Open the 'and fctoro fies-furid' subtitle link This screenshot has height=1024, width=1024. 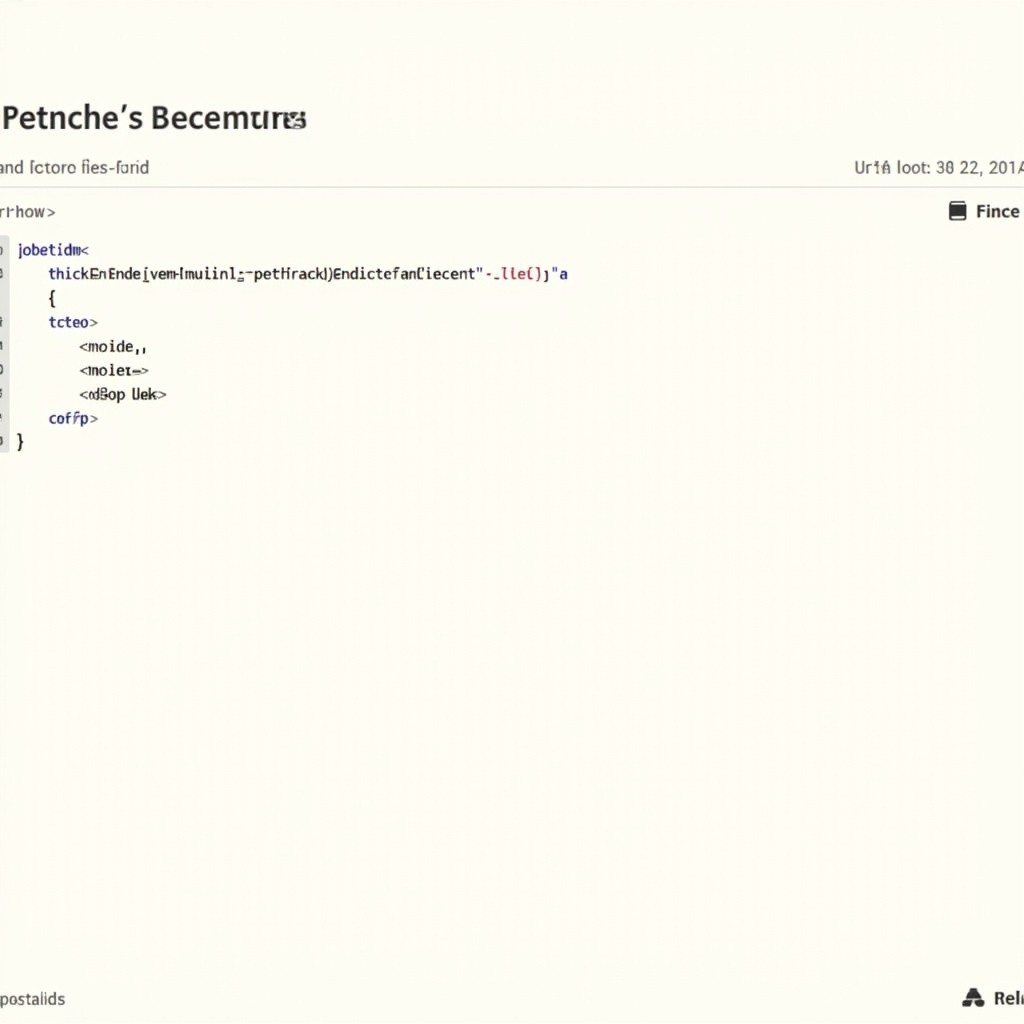click(x=75, y=168)
